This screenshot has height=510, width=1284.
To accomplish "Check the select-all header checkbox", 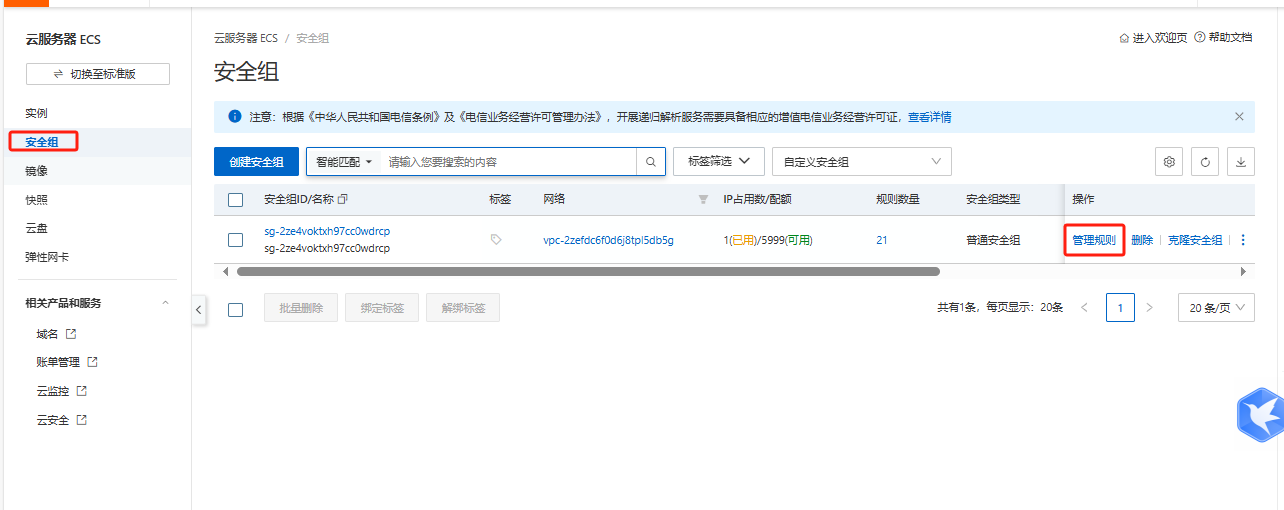I will click(x=236, y=200).
